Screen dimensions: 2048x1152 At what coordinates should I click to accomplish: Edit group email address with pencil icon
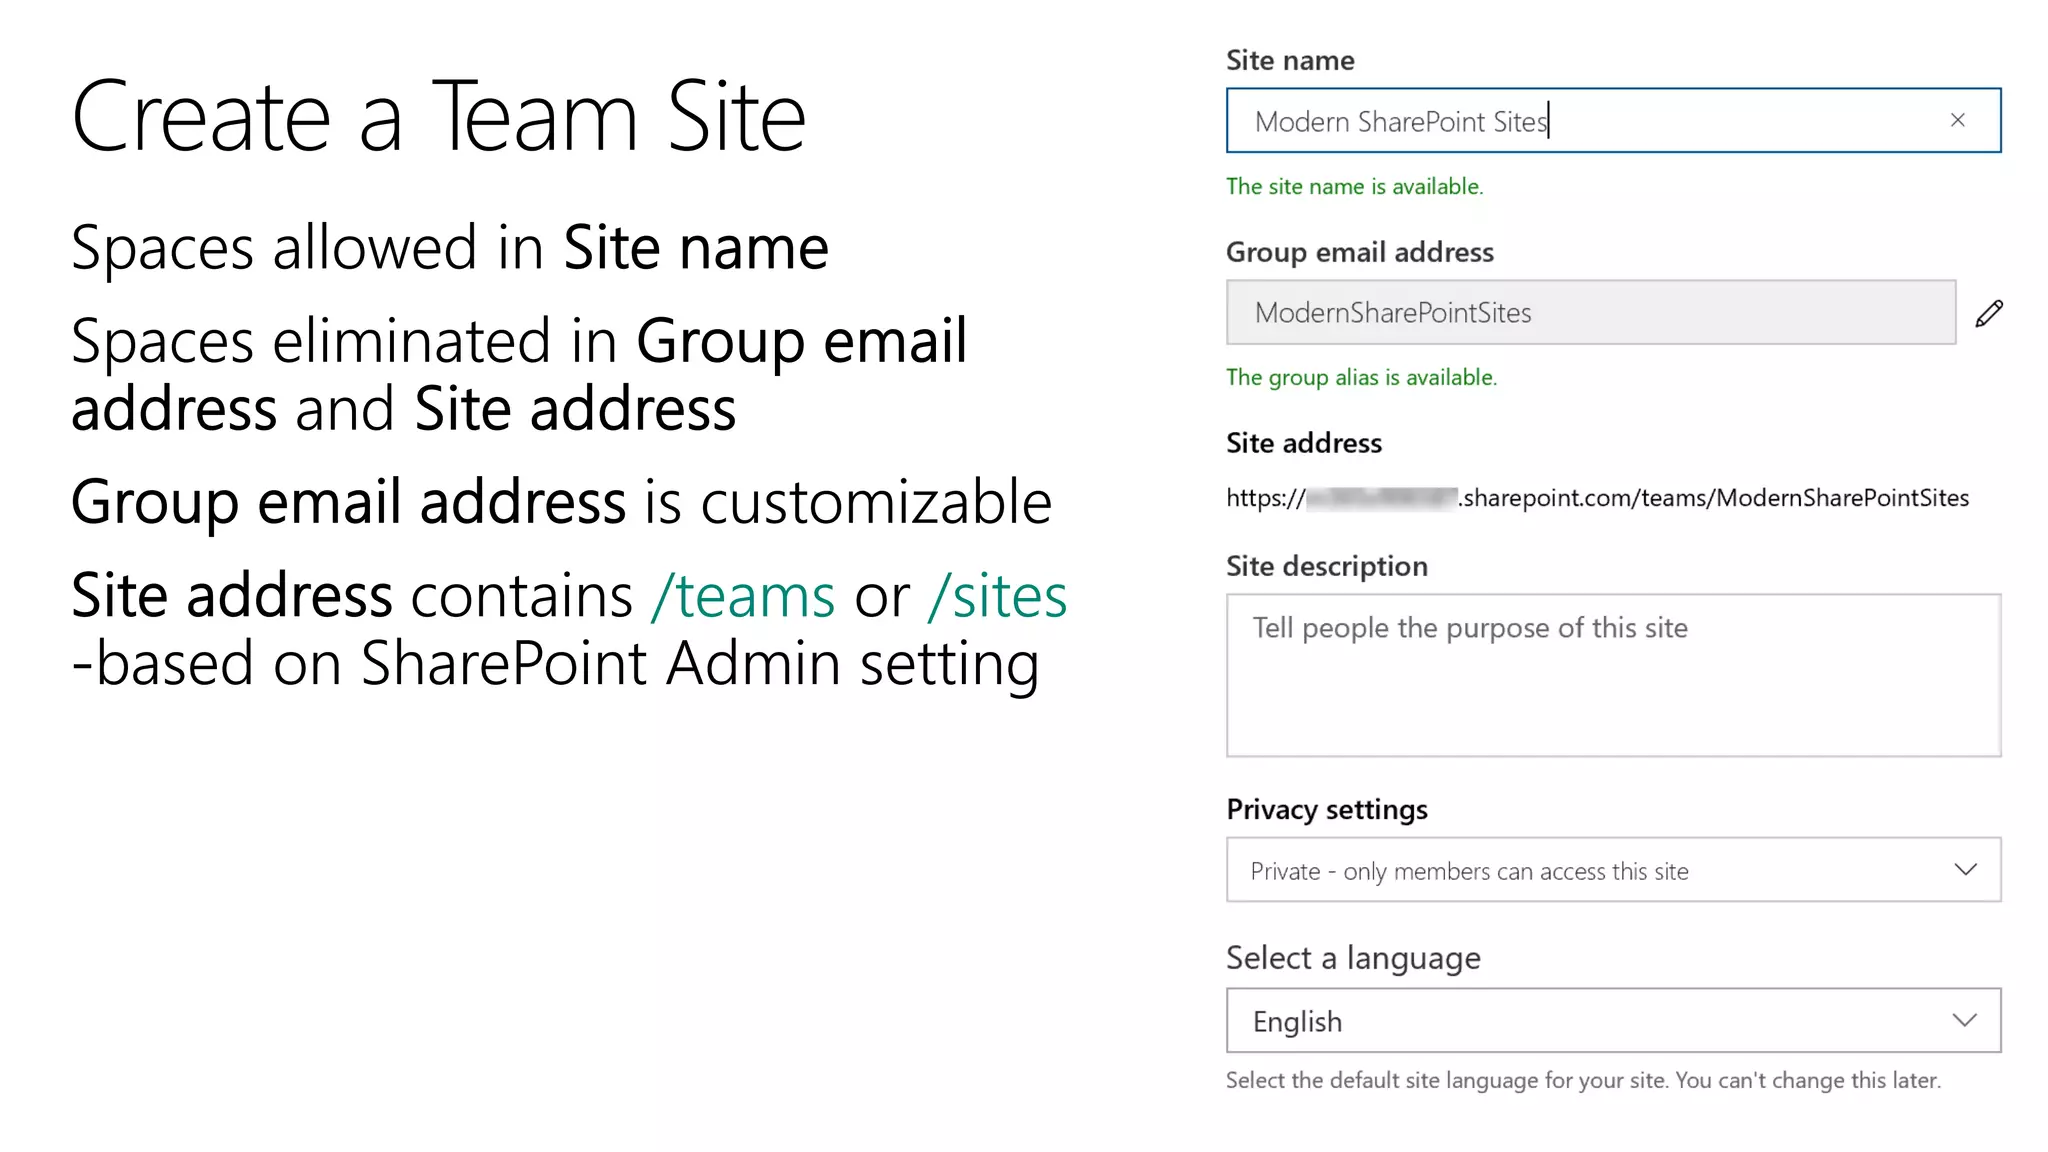coord(1989,313)
